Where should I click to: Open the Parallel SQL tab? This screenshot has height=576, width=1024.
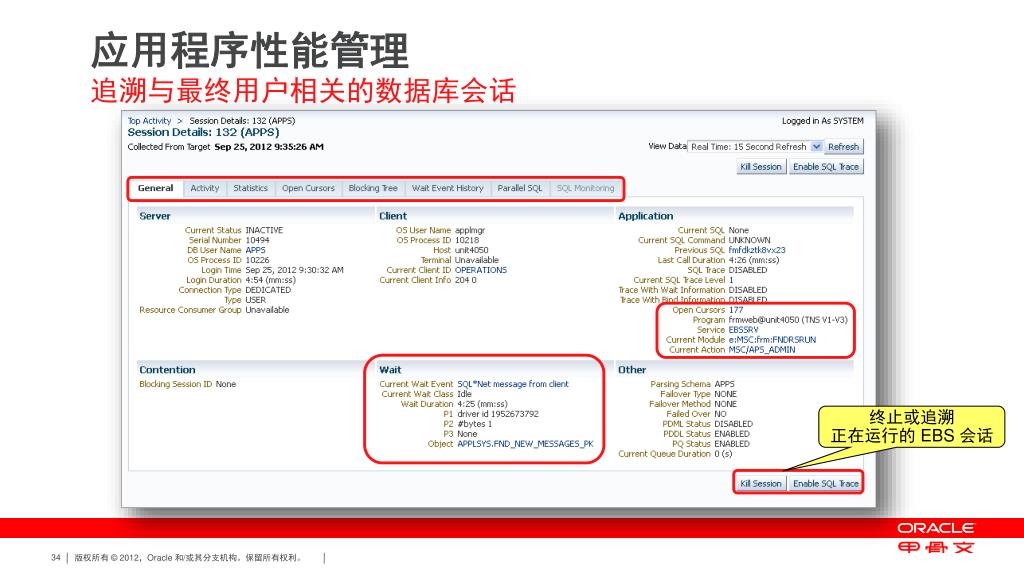(520, 188)
